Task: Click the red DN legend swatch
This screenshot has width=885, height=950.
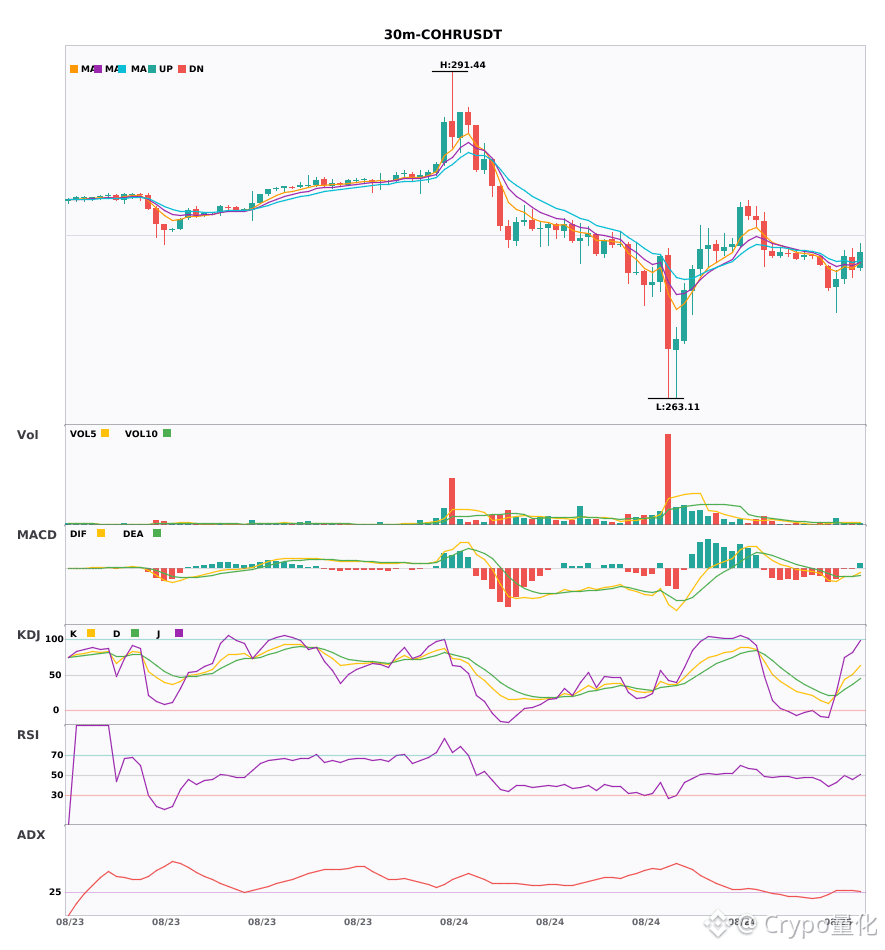Action: coord(182,69)
